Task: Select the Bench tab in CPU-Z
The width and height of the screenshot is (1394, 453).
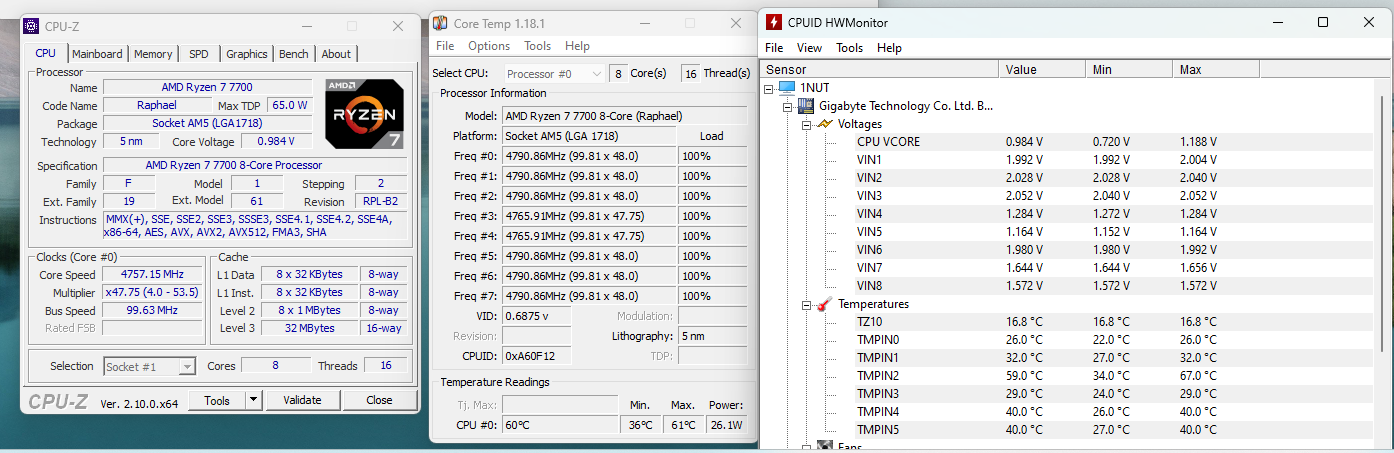Action: (x=294, y=54)
